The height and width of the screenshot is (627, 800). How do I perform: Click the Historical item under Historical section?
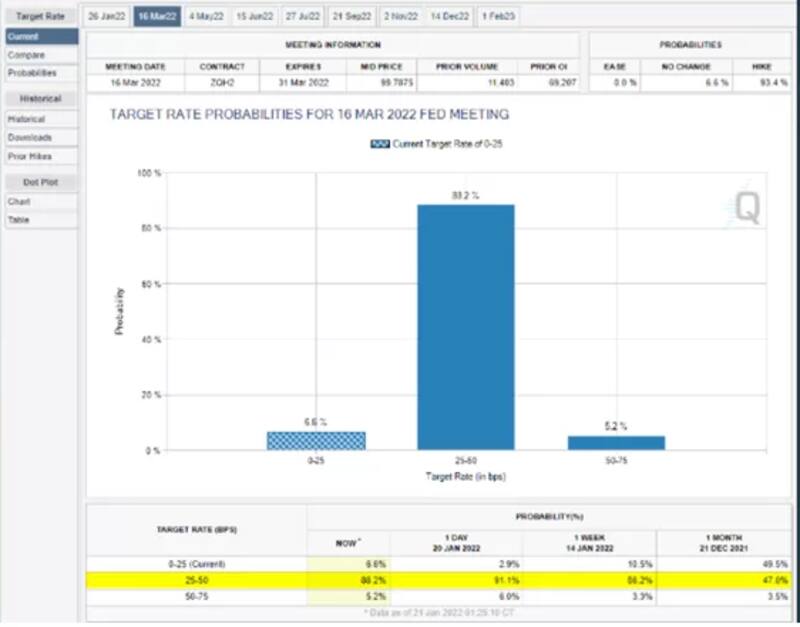[x=27, y=119]
